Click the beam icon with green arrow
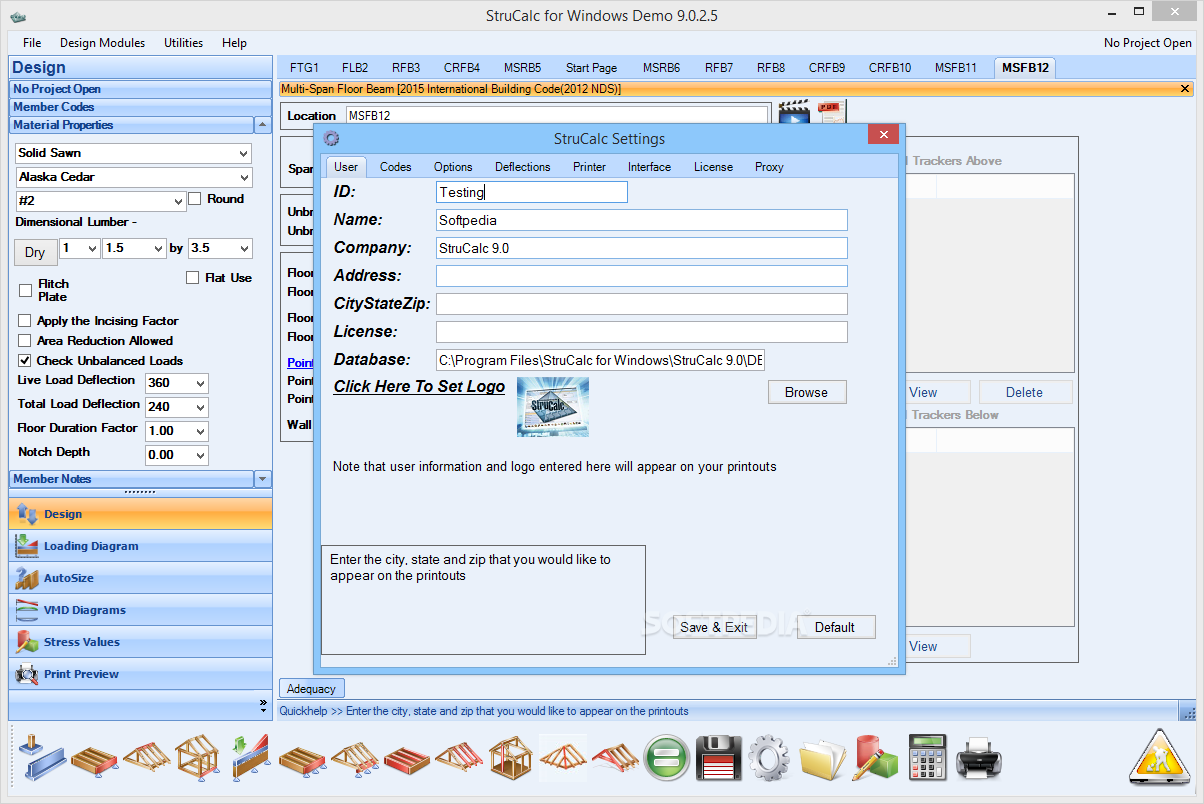The image size is (1204, 804). point(249,758)
